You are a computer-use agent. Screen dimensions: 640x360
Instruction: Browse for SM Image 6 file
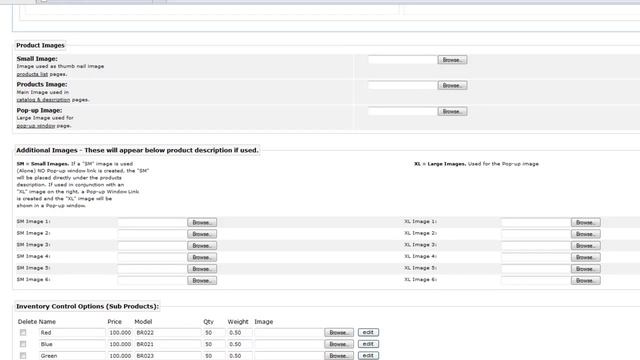202,280
